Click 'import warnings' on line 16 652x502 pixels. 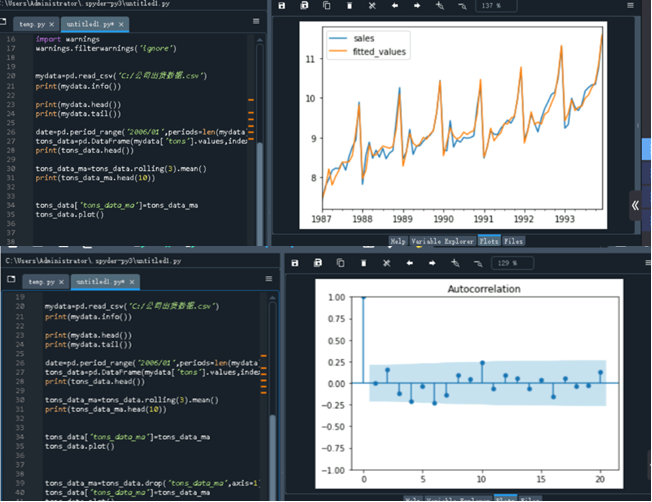point(67,39)
